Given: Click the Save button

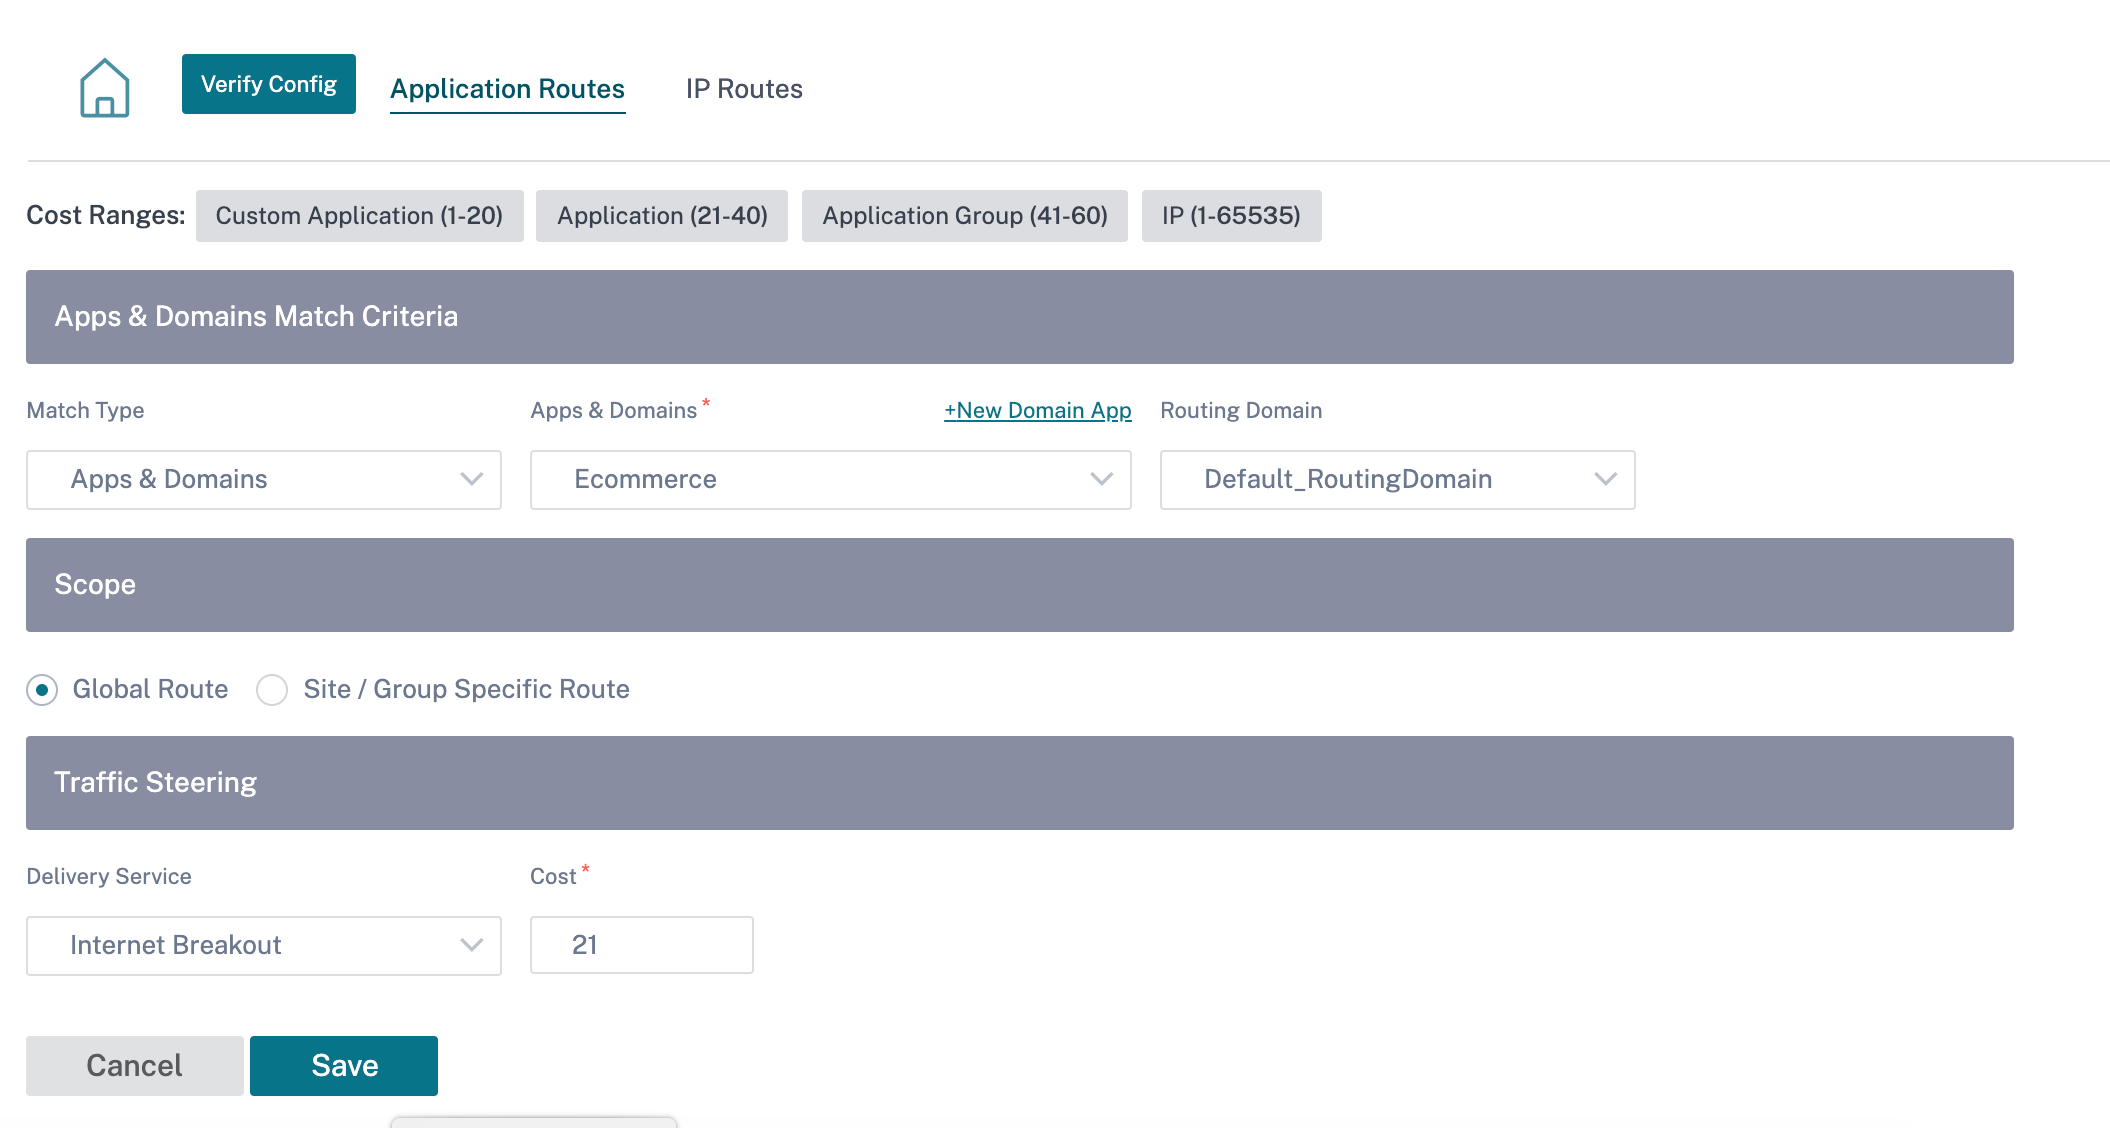Looking at the screenshot, I should tap(345, 1065).
